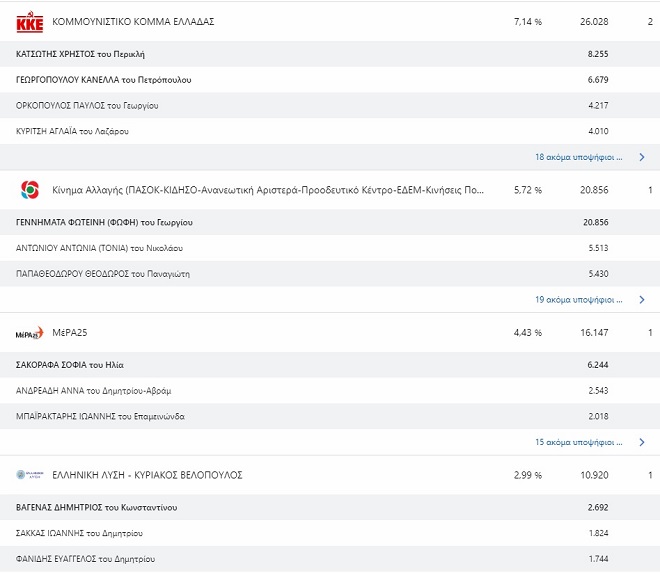Click candidate ΓΕΝΝΗΜΑΤΑ ΦΩΤΕΙΝΗ (ΦΩΦΗ) row
660x573 pixels.
pyautogui.click(x=105, y=222)
